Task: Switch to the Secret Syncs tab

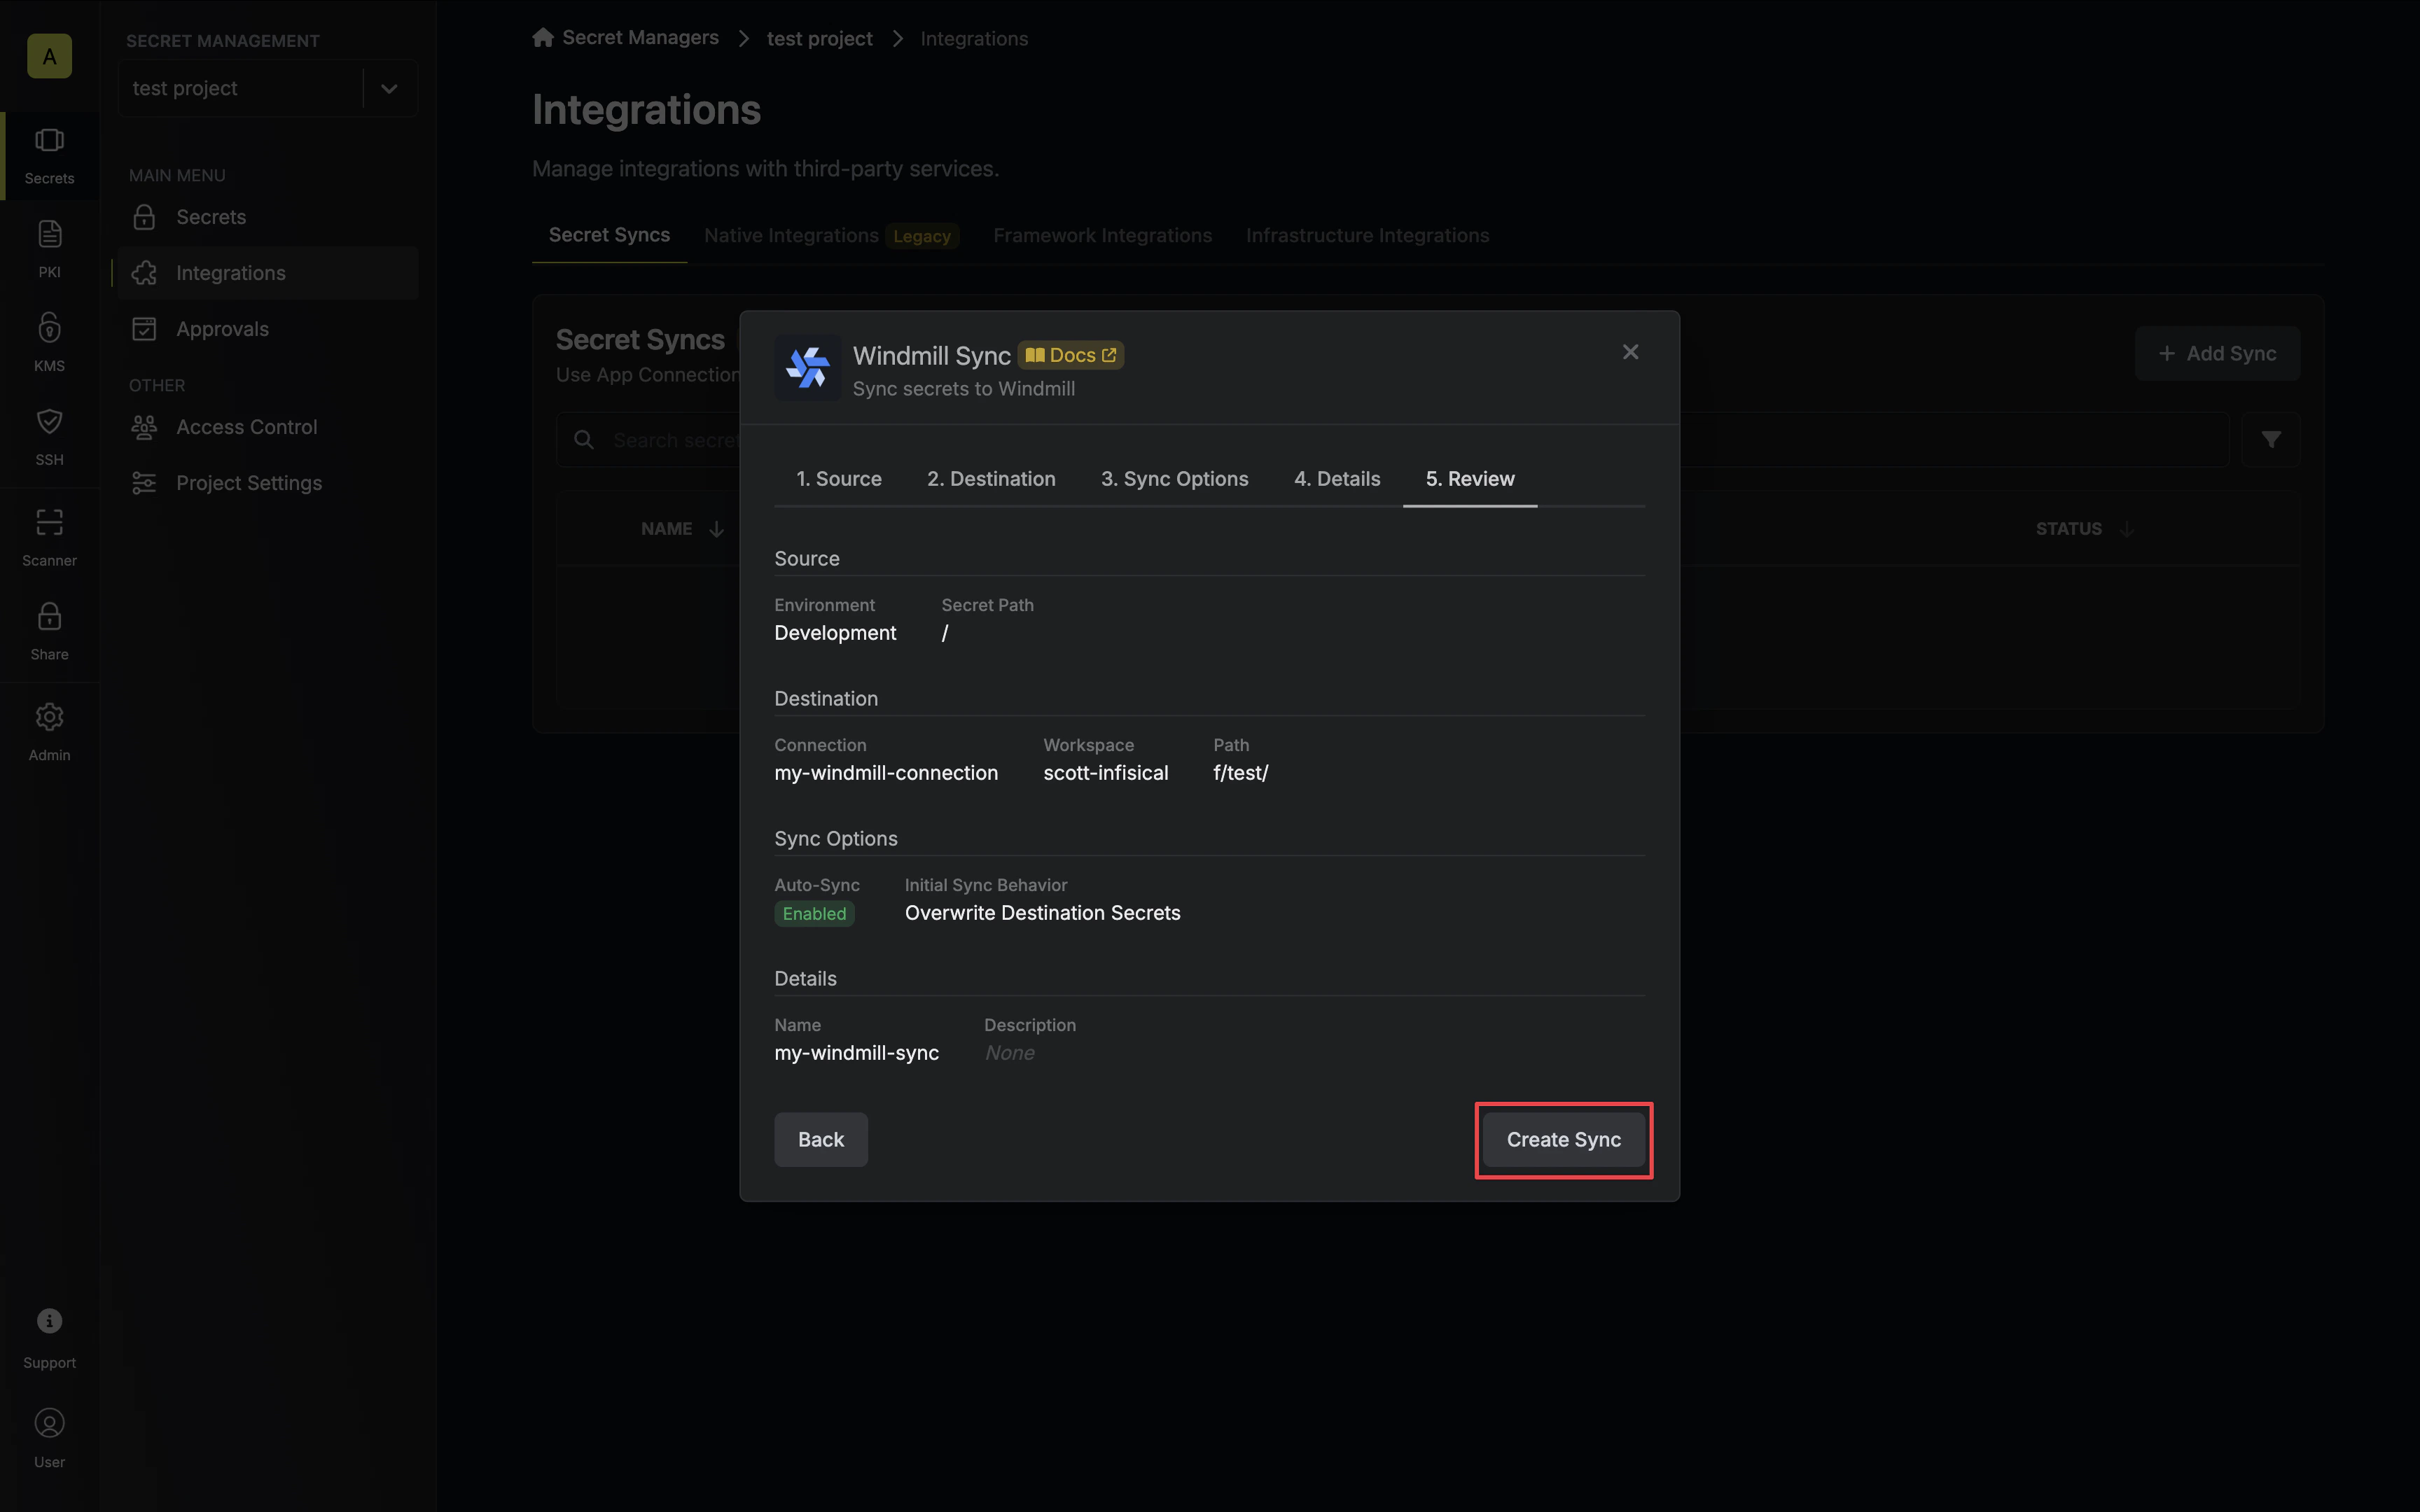Action: [609, 235]
